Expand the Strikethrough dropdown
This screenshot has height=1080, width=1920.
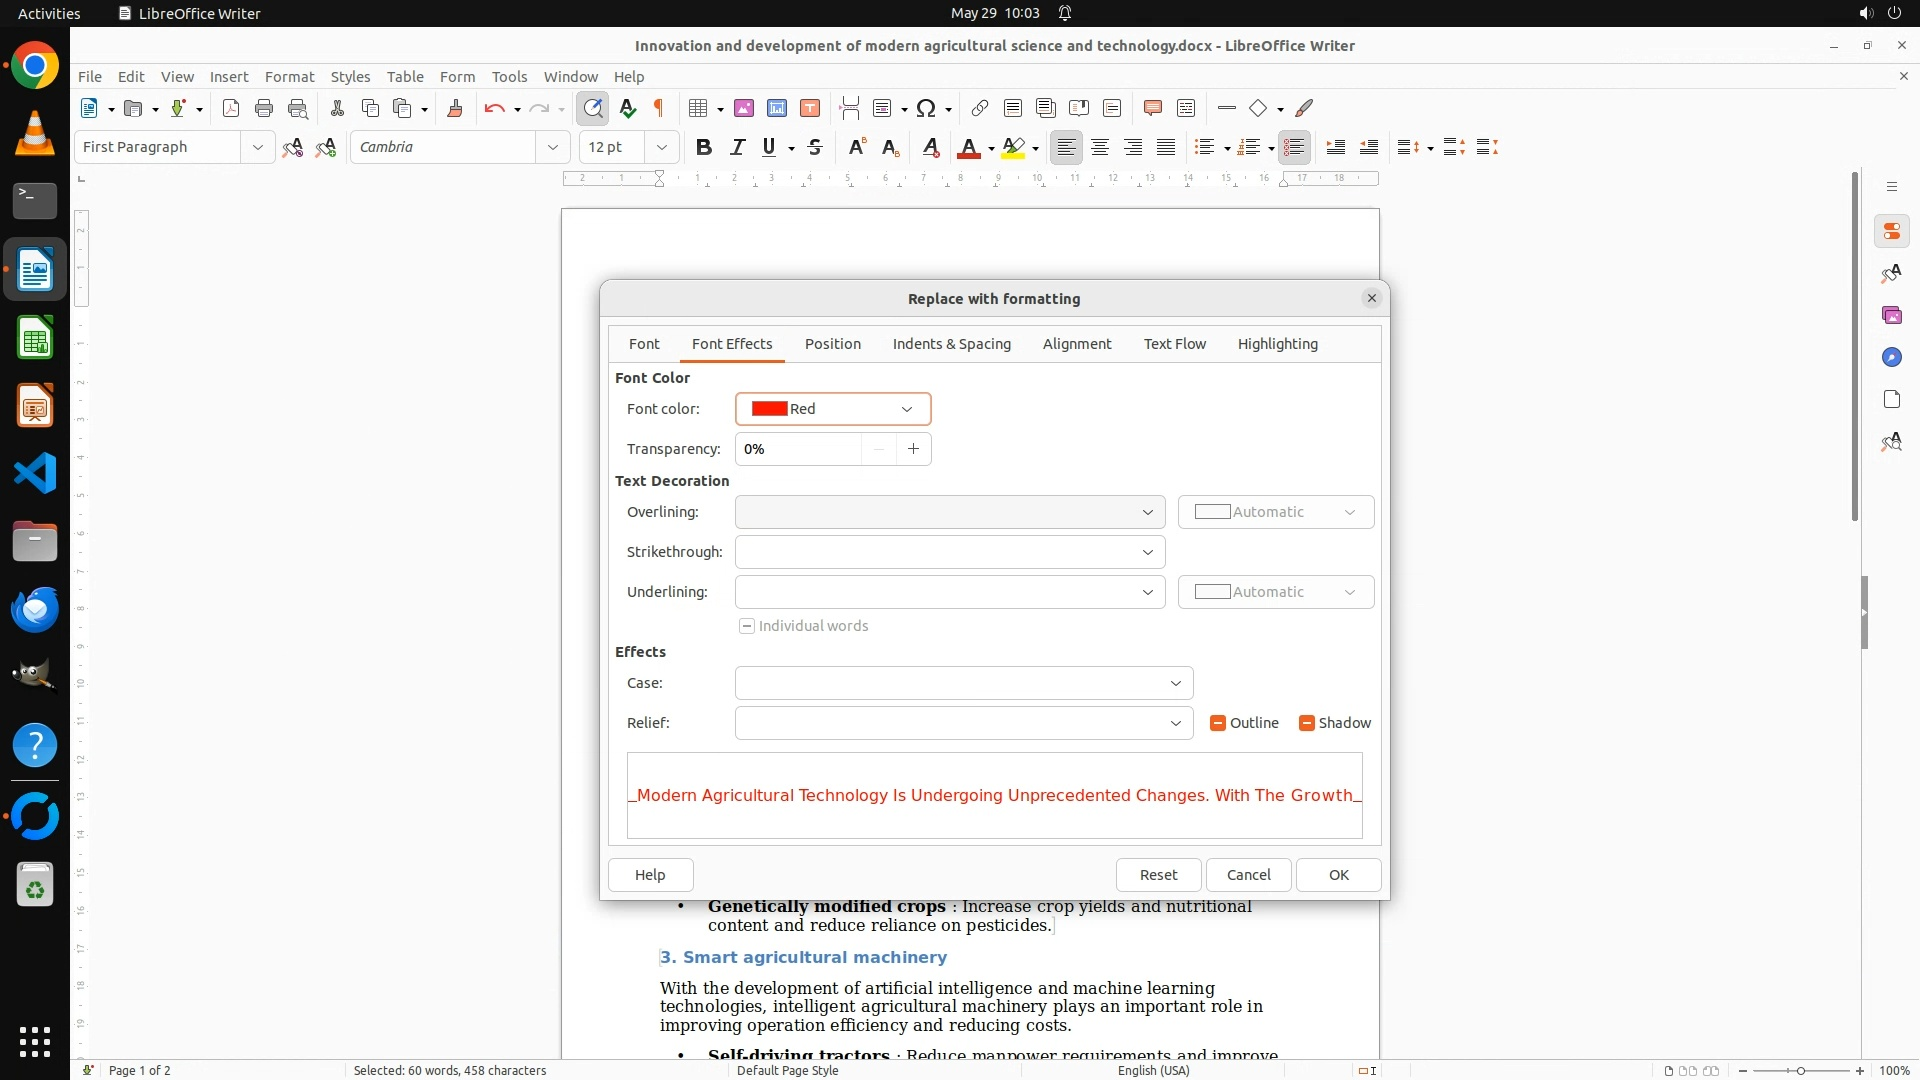(x=1147, y=552)
